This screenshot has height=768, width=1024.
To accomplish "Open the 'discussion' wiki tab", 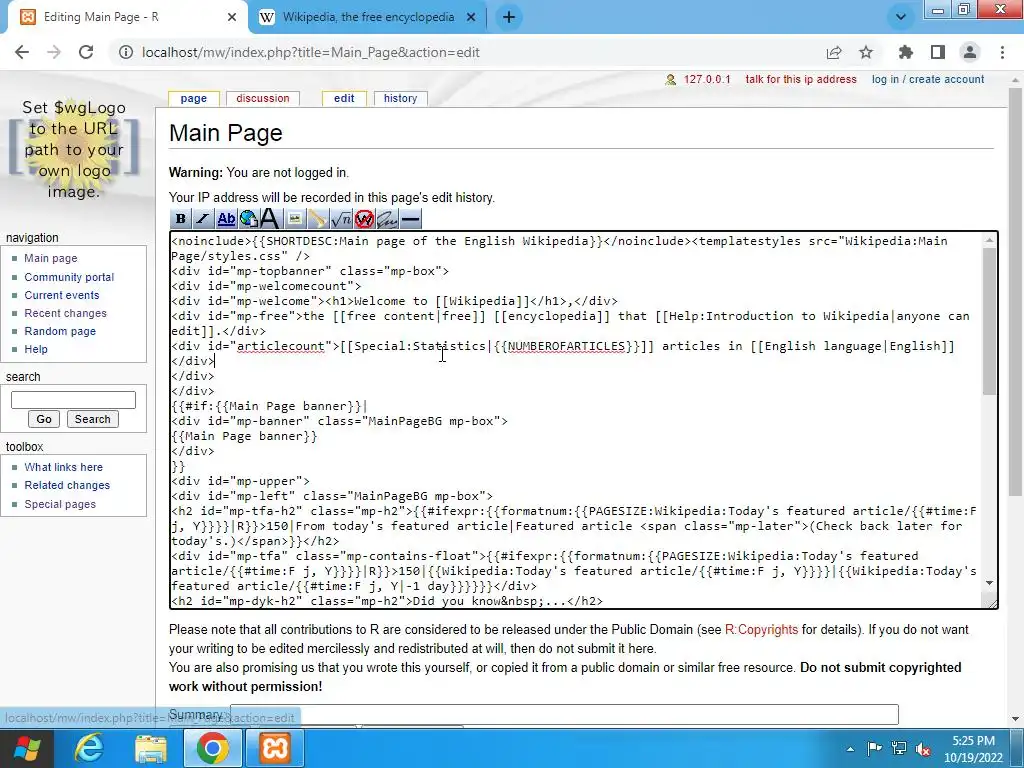I will click(x=263, y=98).
